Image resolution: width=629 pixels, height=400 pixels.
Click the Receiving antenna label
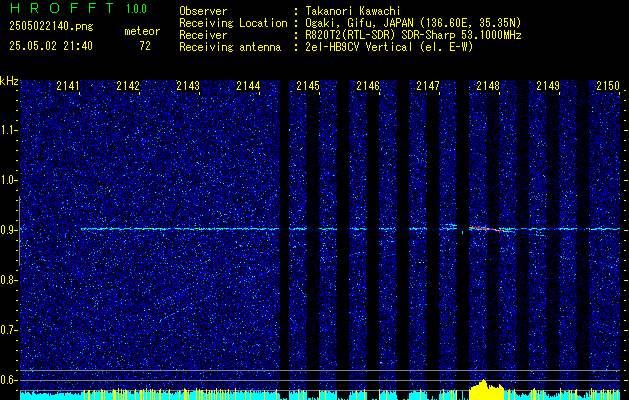click(x=230, y=47)
